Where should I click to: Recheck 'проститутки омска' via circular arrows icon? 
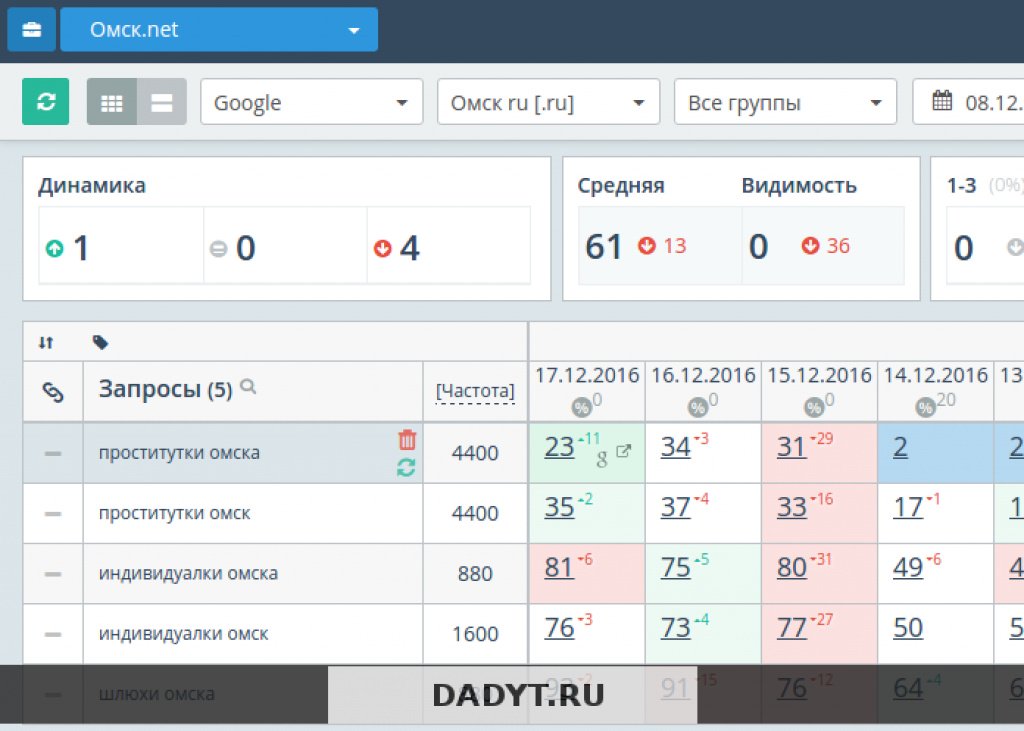pos(406,466)
